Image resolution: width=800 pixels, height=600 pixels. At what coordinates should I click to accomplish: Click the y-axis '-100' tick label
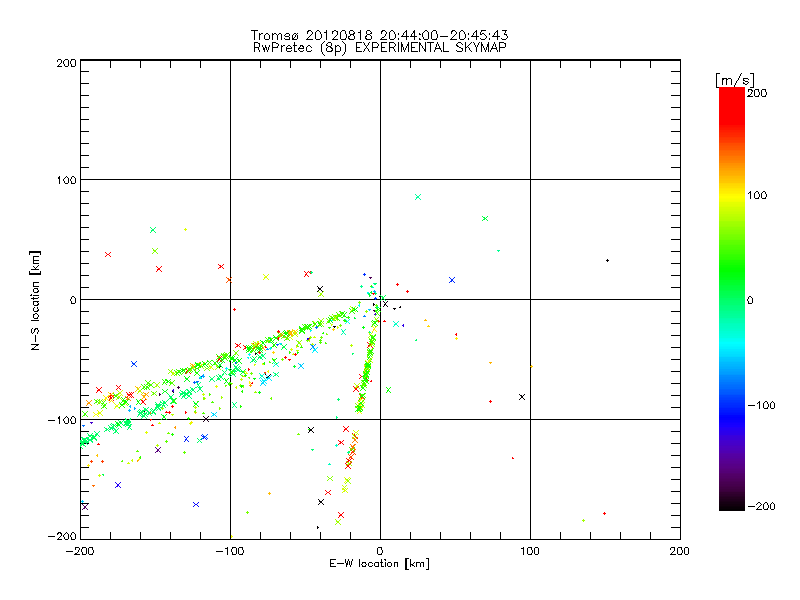[62, 420]
